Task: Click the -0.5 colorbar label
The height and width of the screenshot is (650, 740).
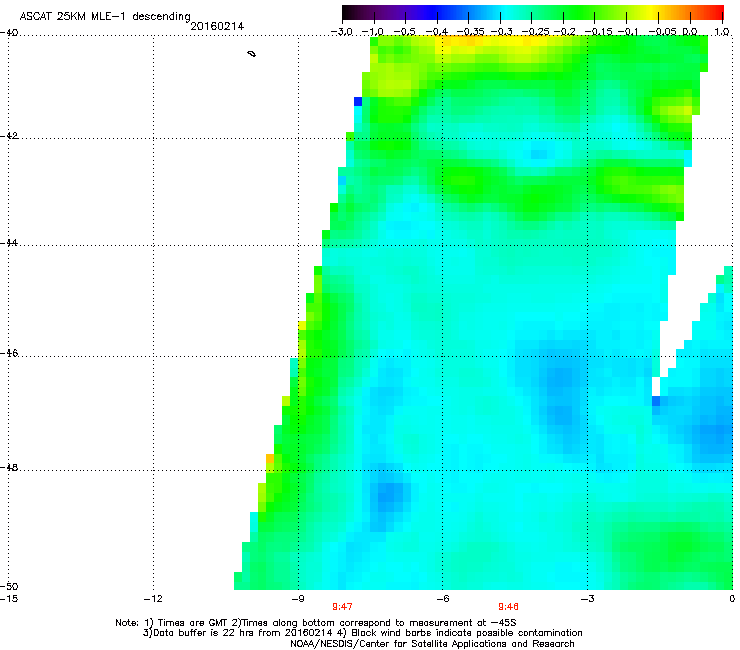Action: (x=404, y=32)
